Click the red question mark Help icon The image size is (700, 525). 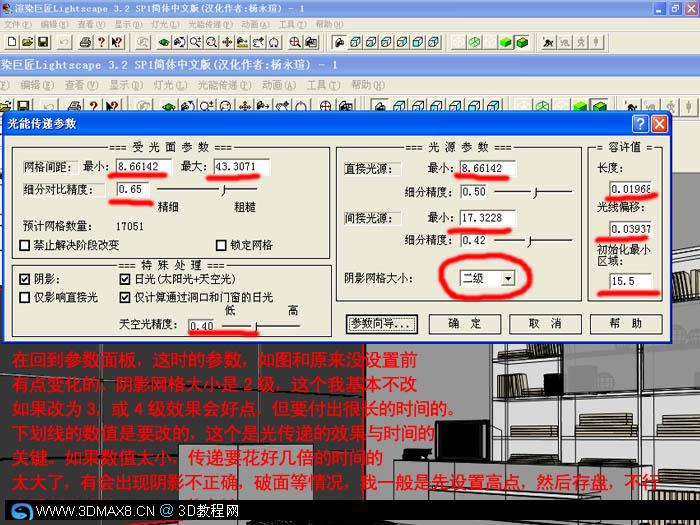[101, 42]
